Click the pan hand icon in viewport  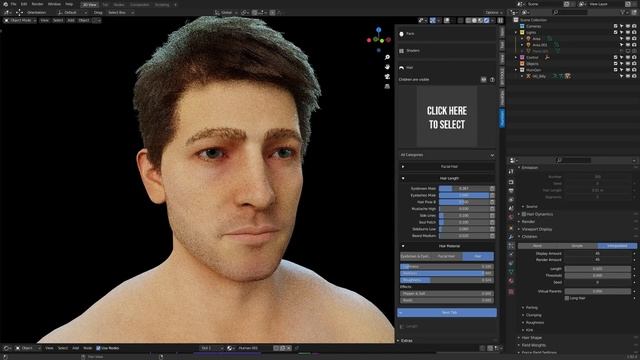(387, 67)
